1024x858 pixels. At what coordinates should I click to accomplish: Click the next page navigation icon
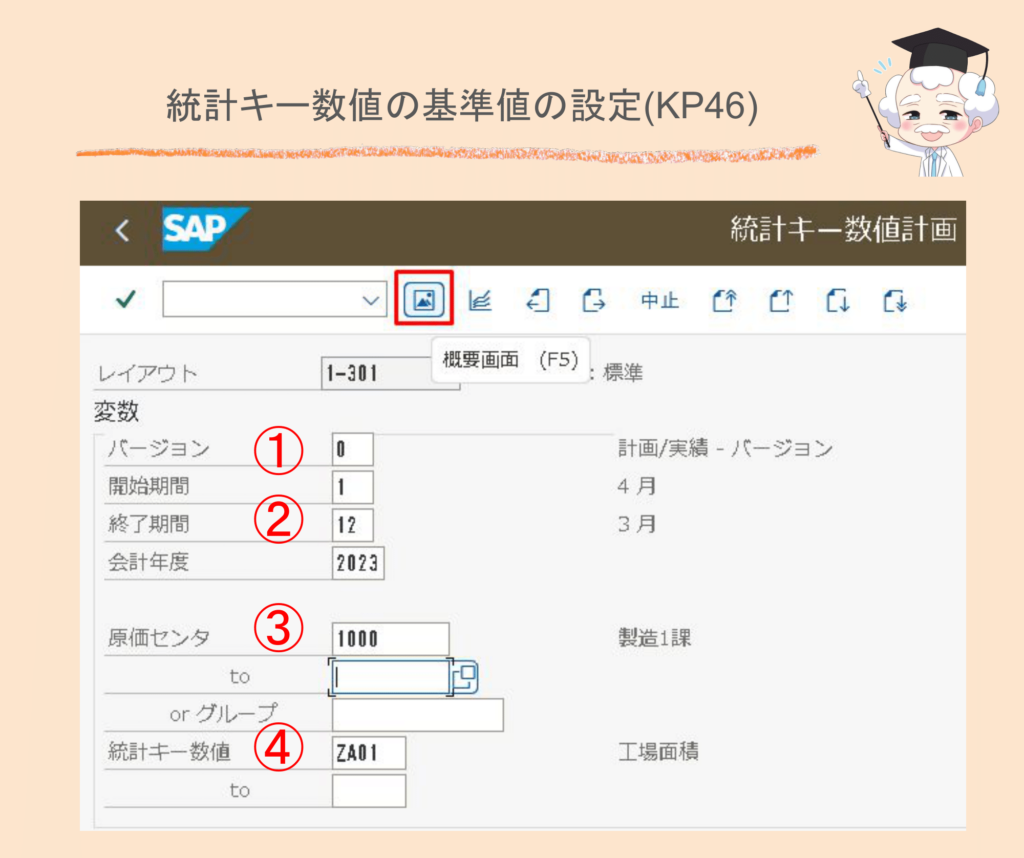[x=594, y=299]
